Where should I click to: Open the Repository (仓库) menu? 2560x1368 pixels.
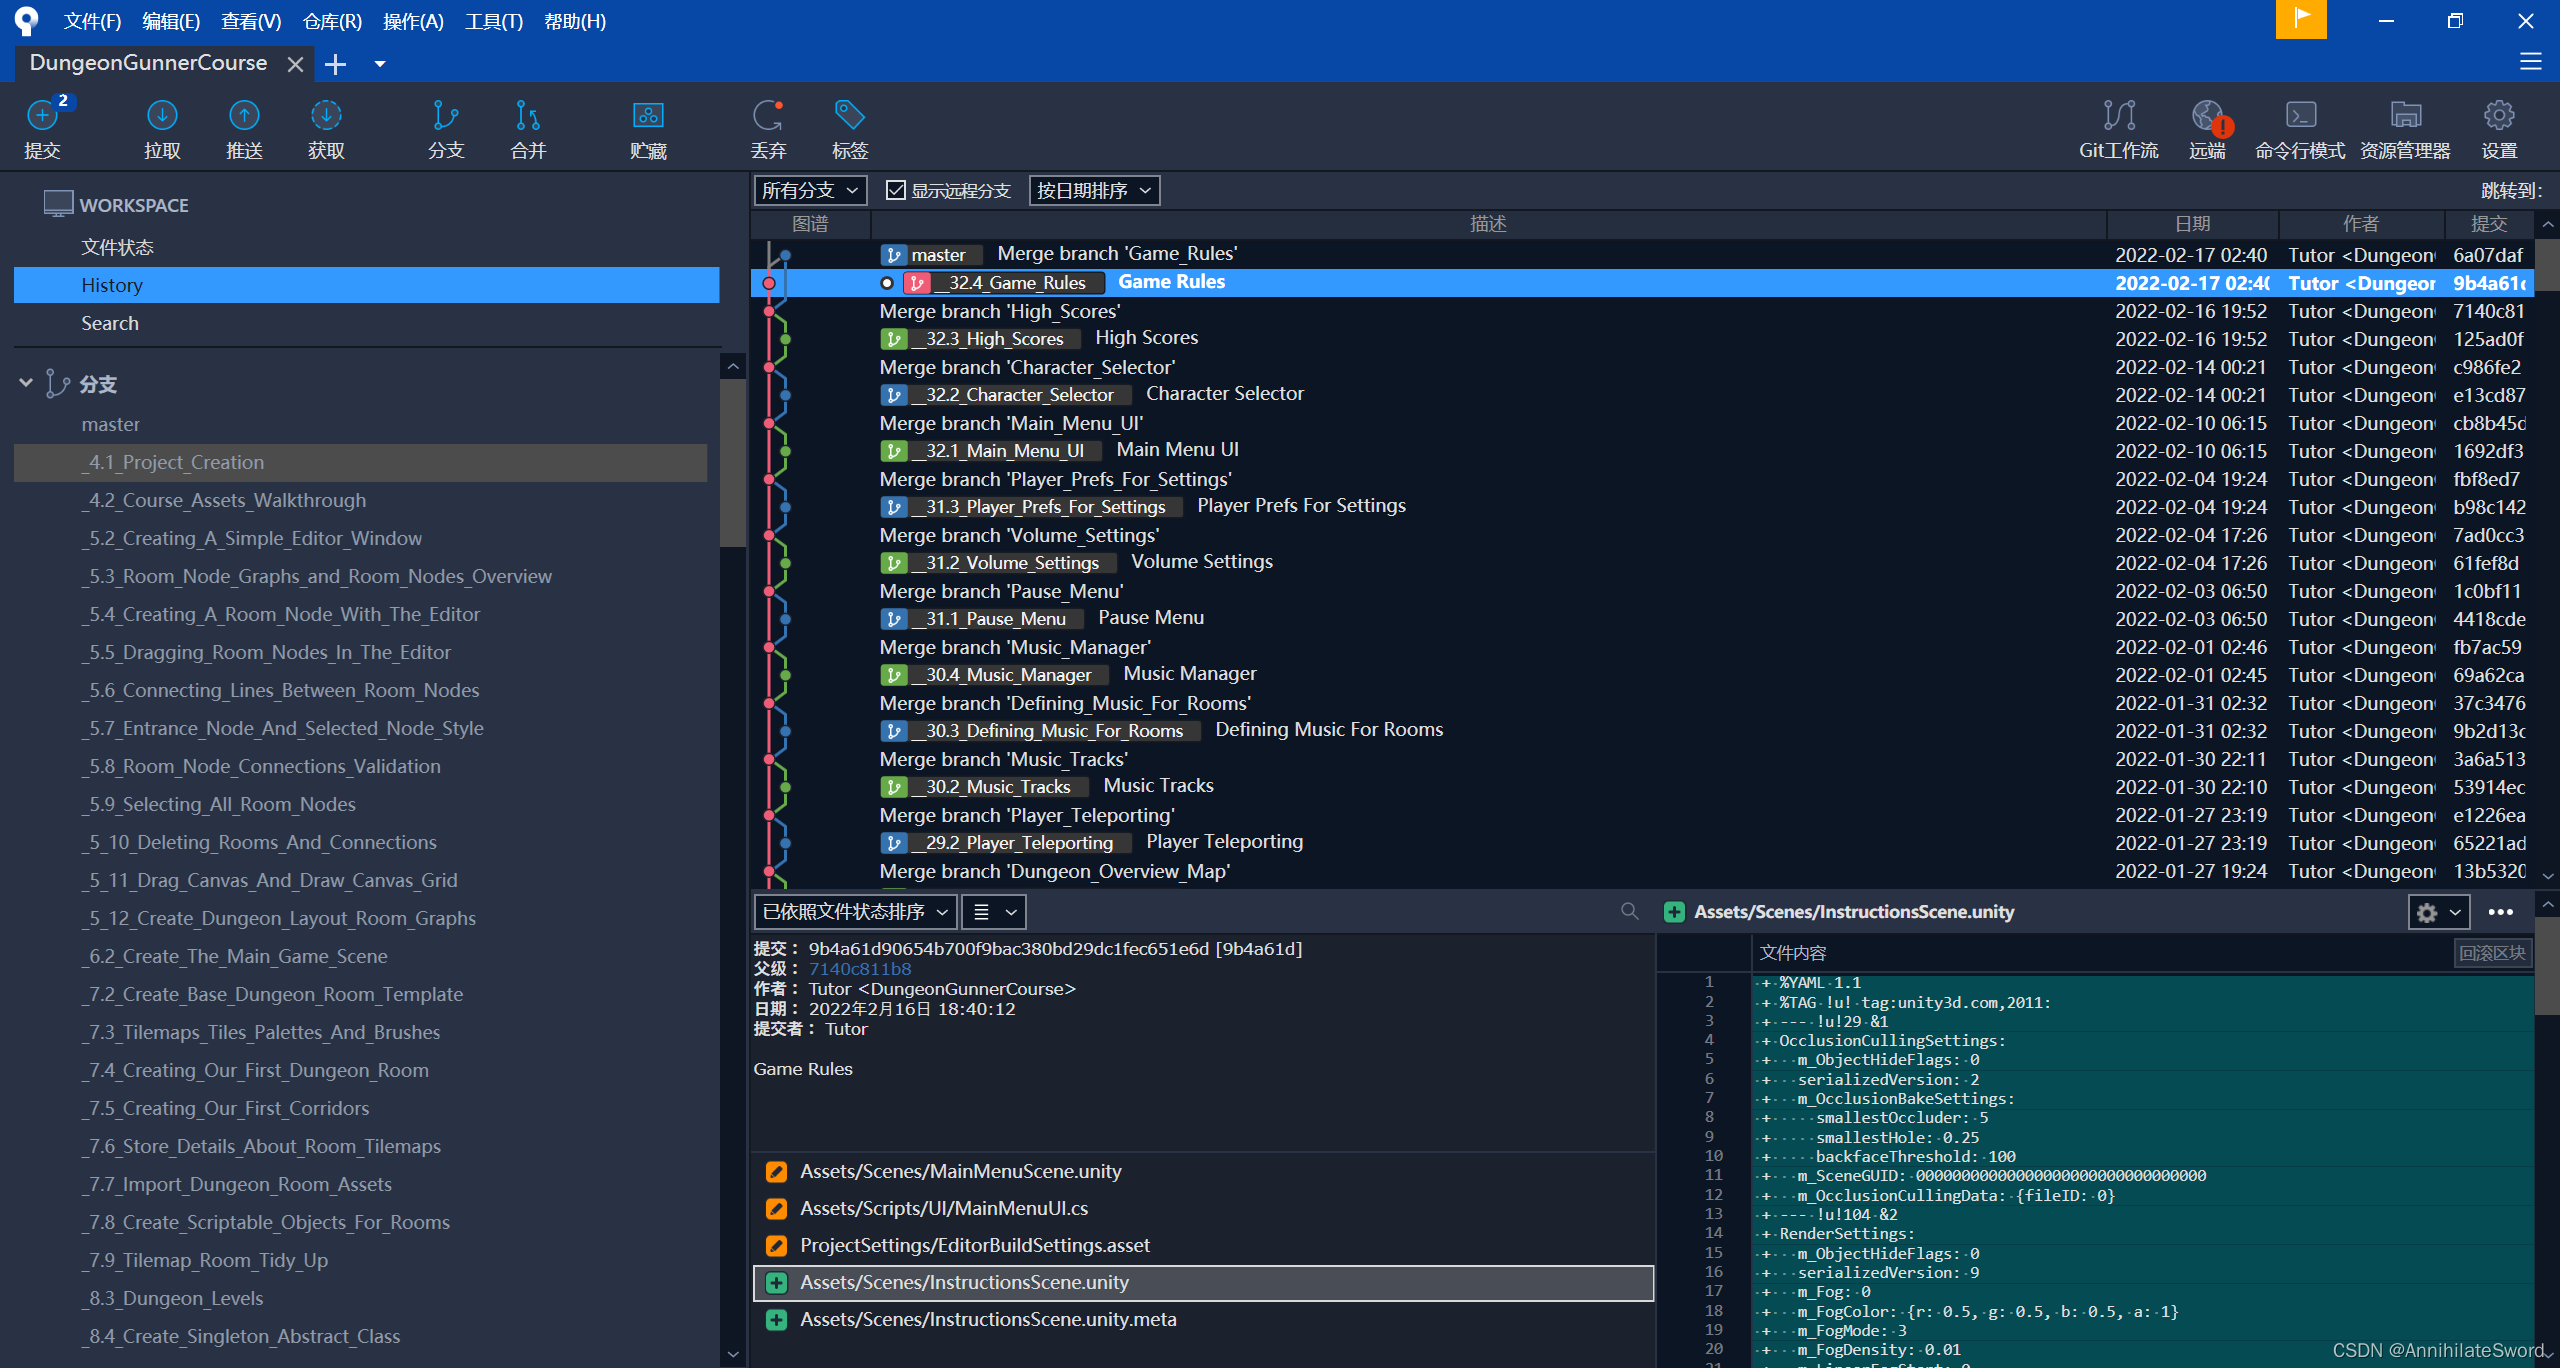332,21
